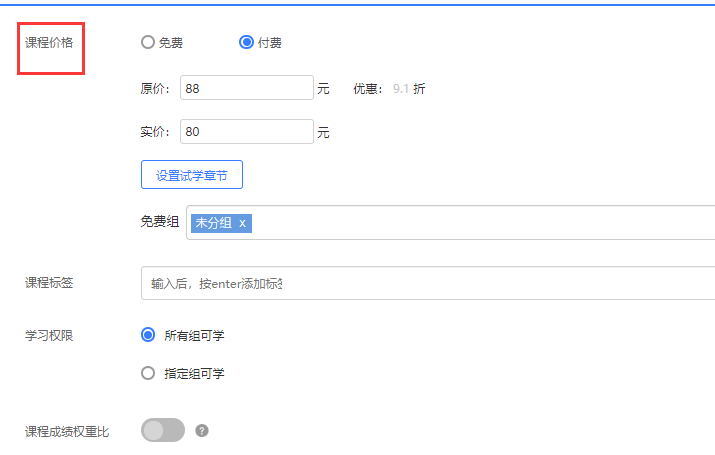Remove the 未分组 tag with its x
The width and height of the screenshot is (715, 455).
pos(242,223)
